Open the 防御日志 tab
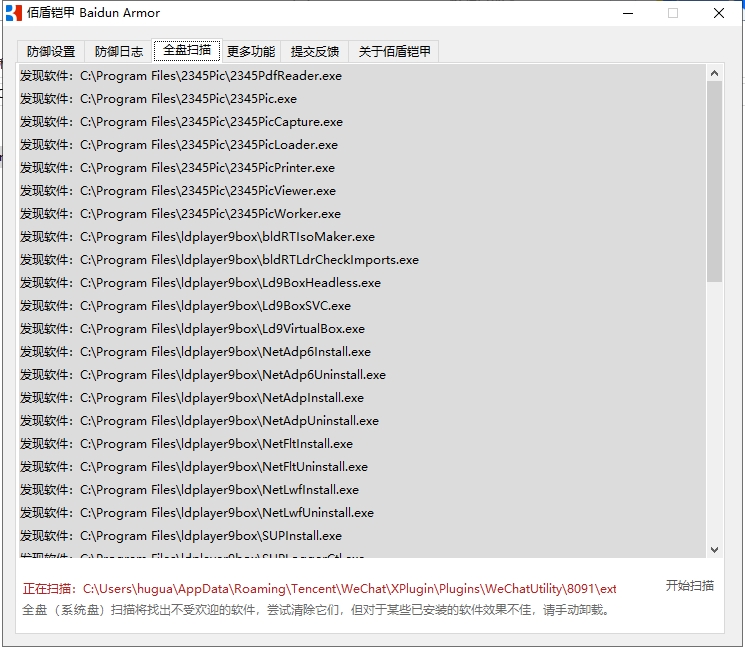 (118, 52)
